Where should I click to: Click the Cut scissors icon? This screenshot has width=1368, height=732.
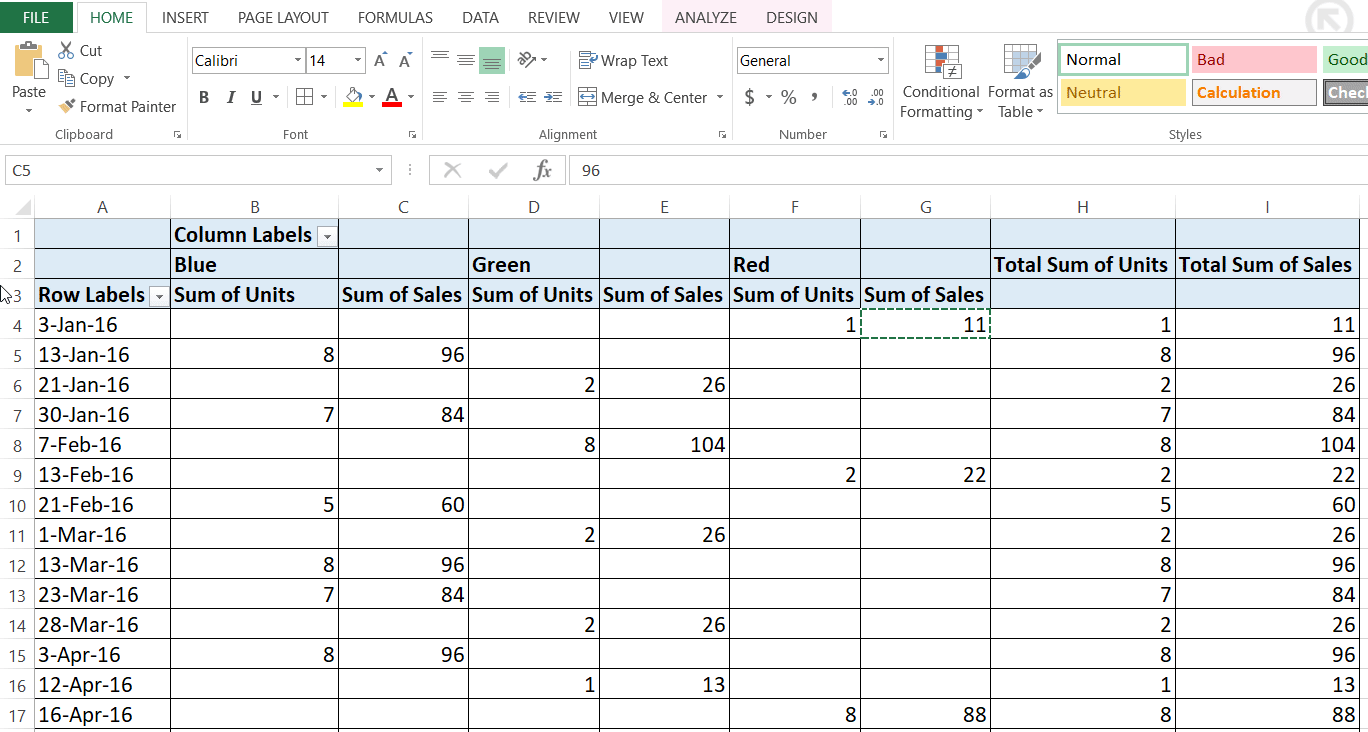(x=66, y=50)
